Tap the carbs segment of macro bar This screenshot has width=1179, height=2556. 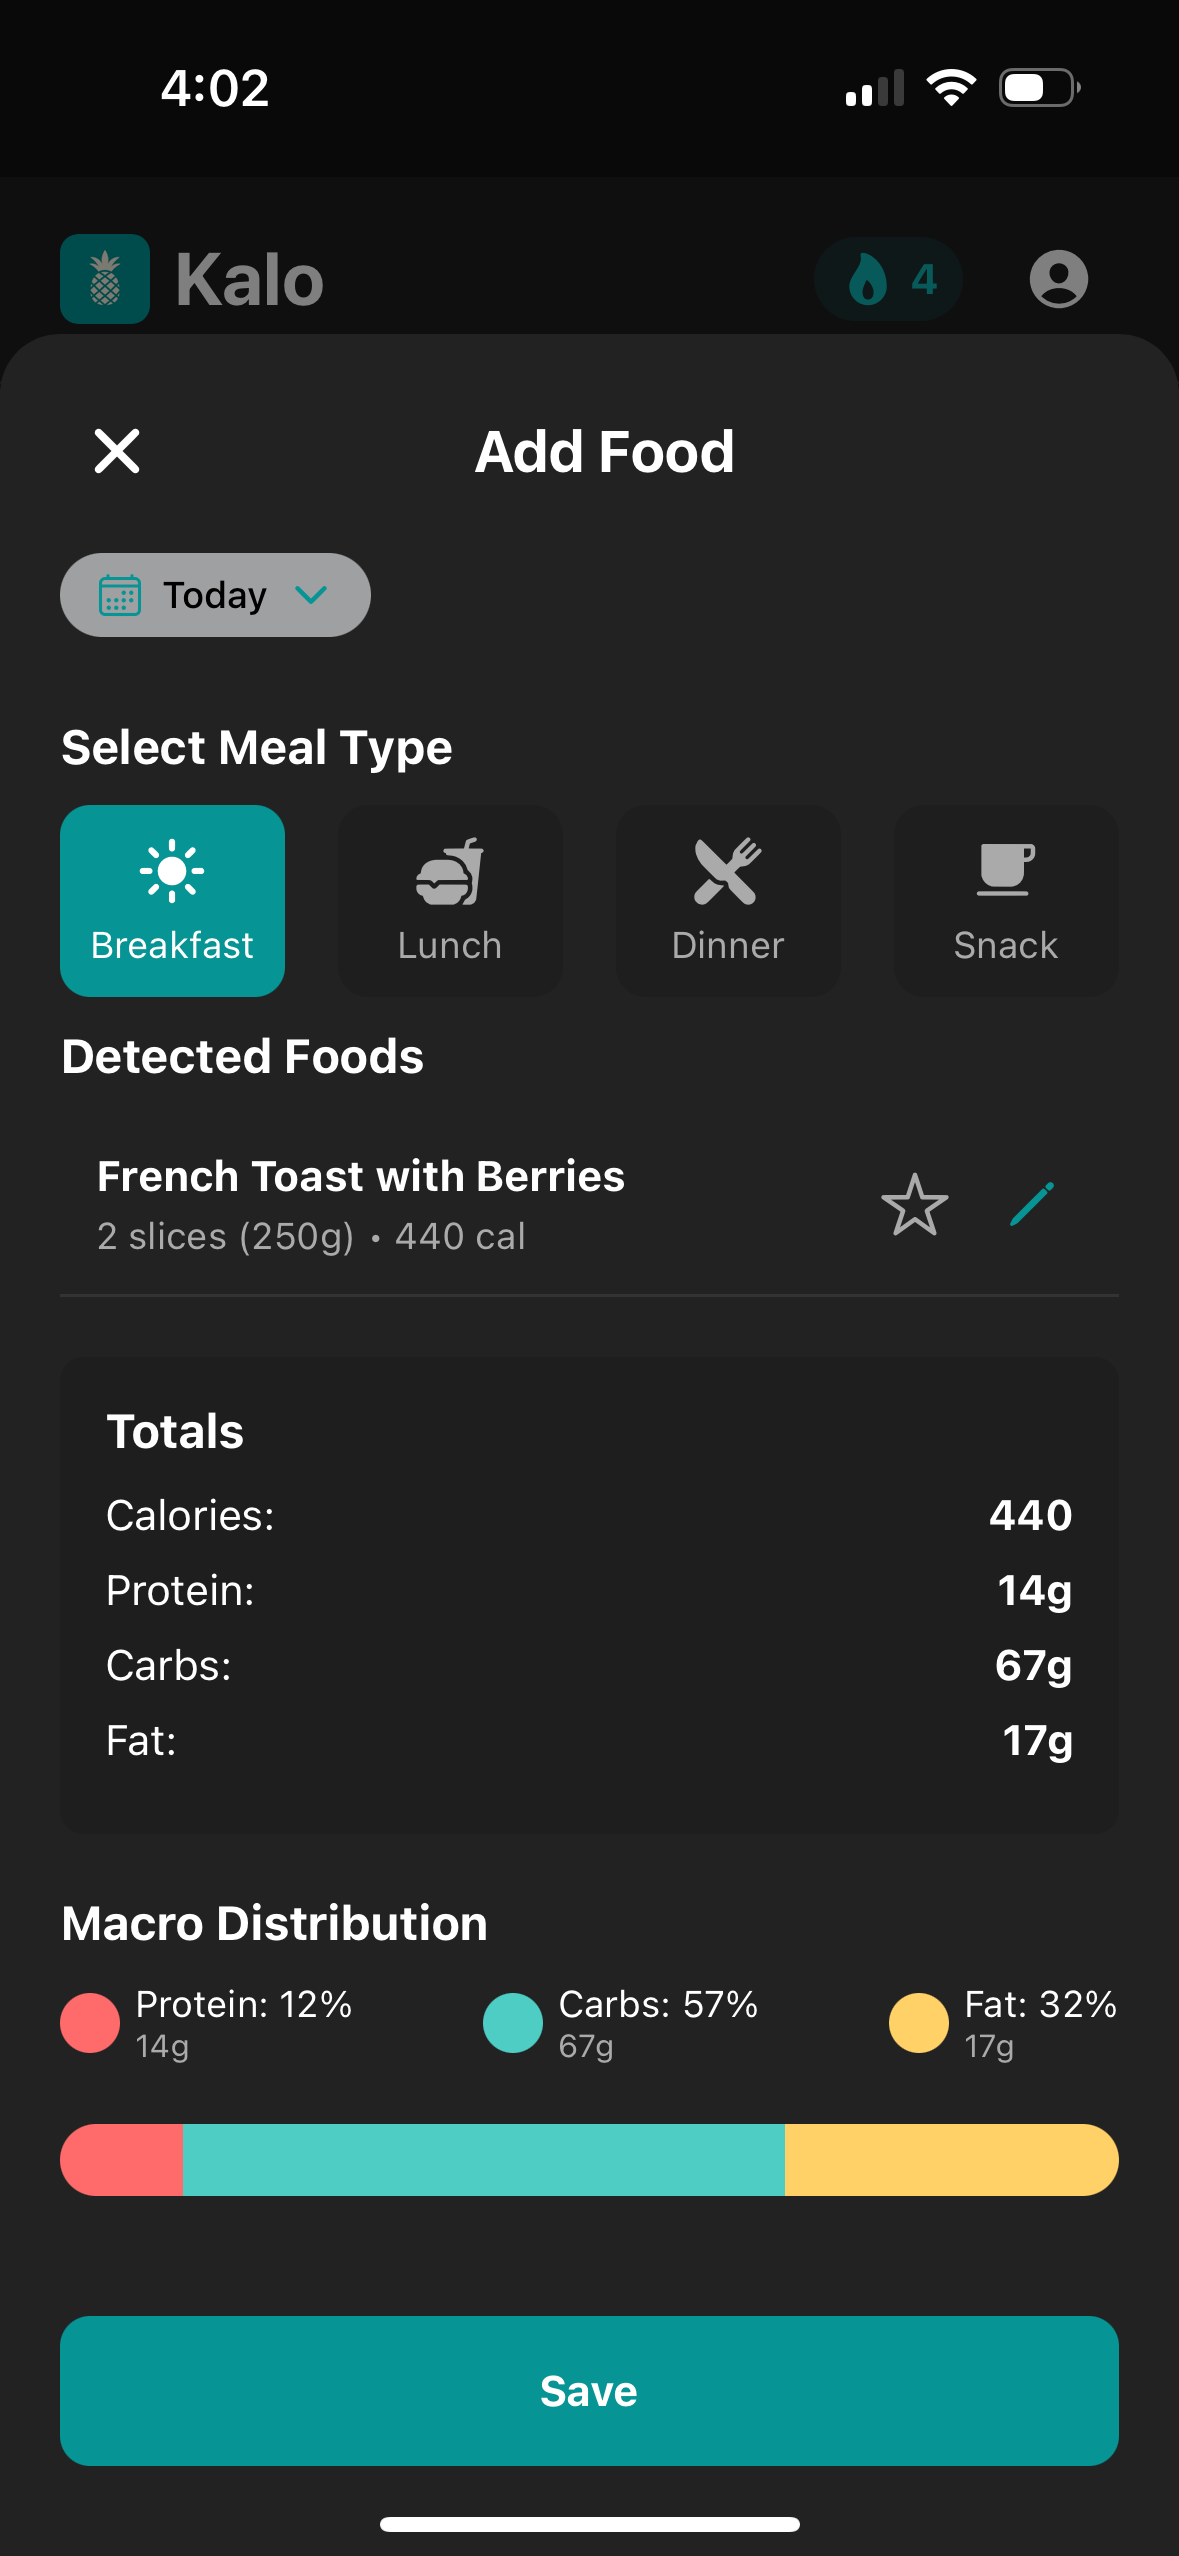point(484,2160)
